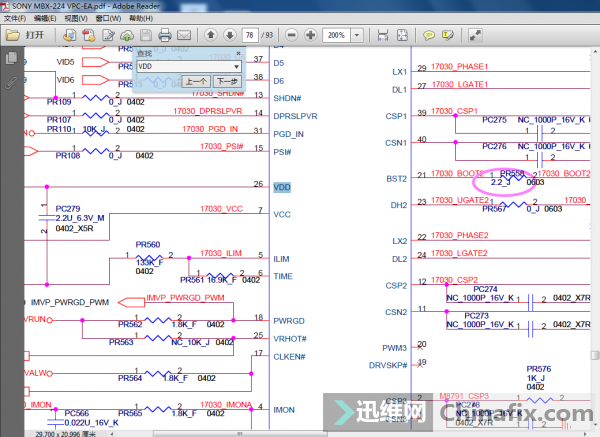Open the 窗口(W) menu
The height and width of the screenshot is (437, 600).
(108, 18)
